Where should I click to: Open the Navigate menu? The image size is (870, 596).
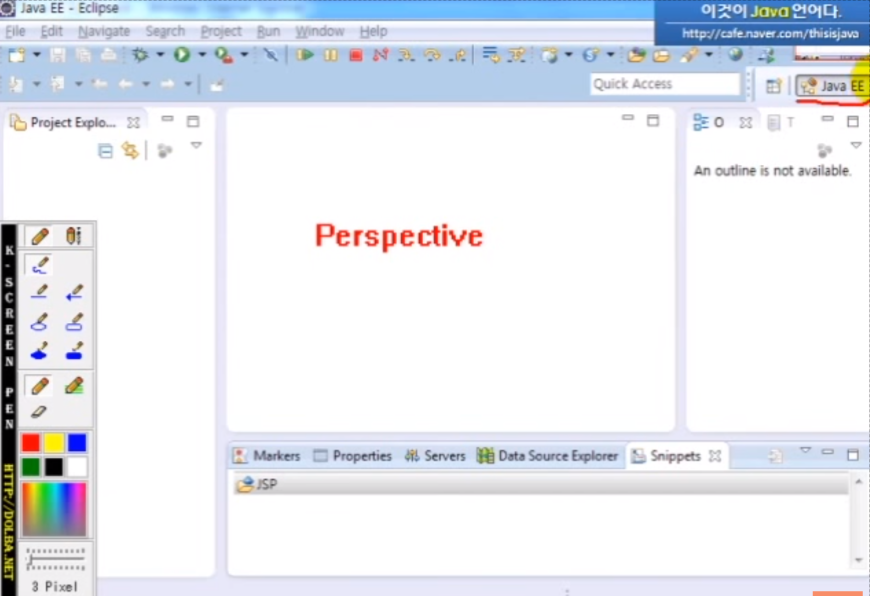[x=104, y=31]
